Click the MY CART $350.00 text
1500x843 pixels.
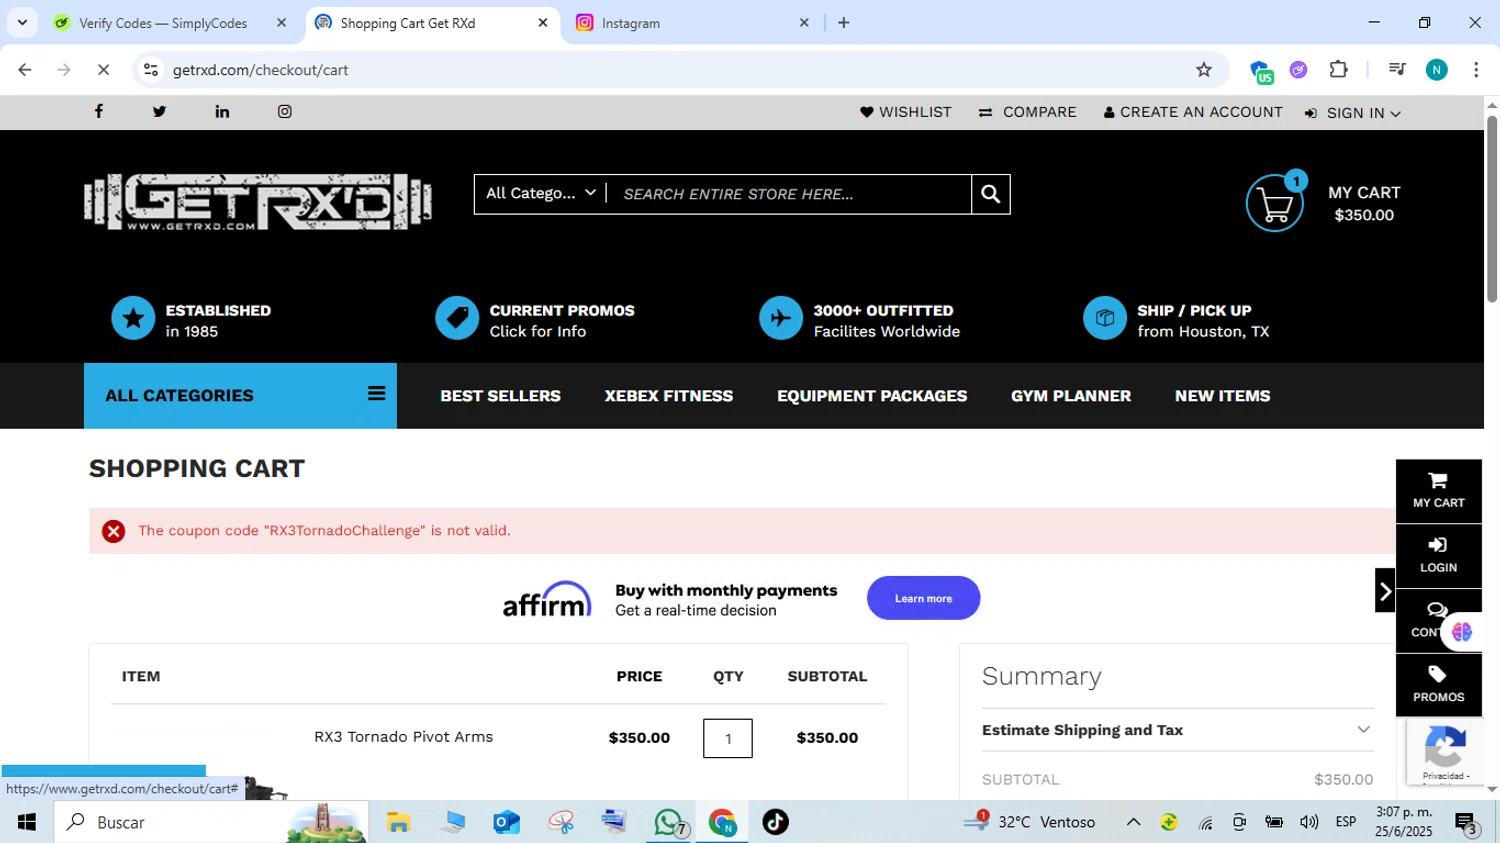[1364, 203]
